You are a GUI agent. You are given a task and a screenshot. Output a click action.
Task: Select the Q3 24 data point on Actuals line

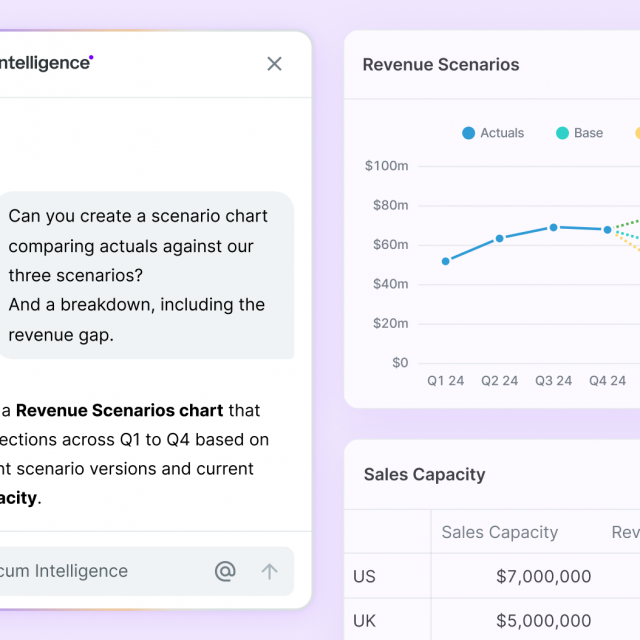pyautogui.click(x=553, y=227)
